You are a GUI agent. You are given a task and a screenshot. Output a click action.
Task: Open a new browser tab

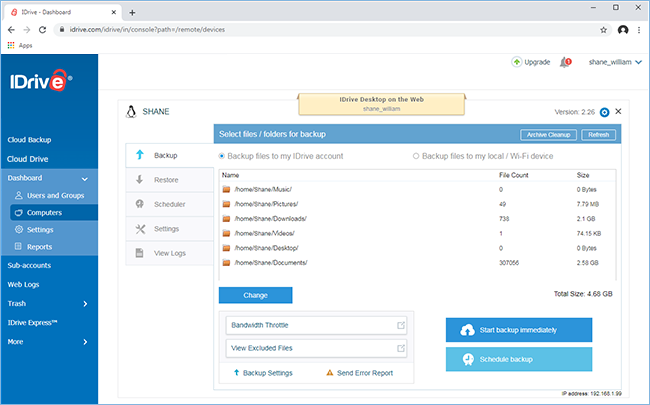tap(132, 12)
